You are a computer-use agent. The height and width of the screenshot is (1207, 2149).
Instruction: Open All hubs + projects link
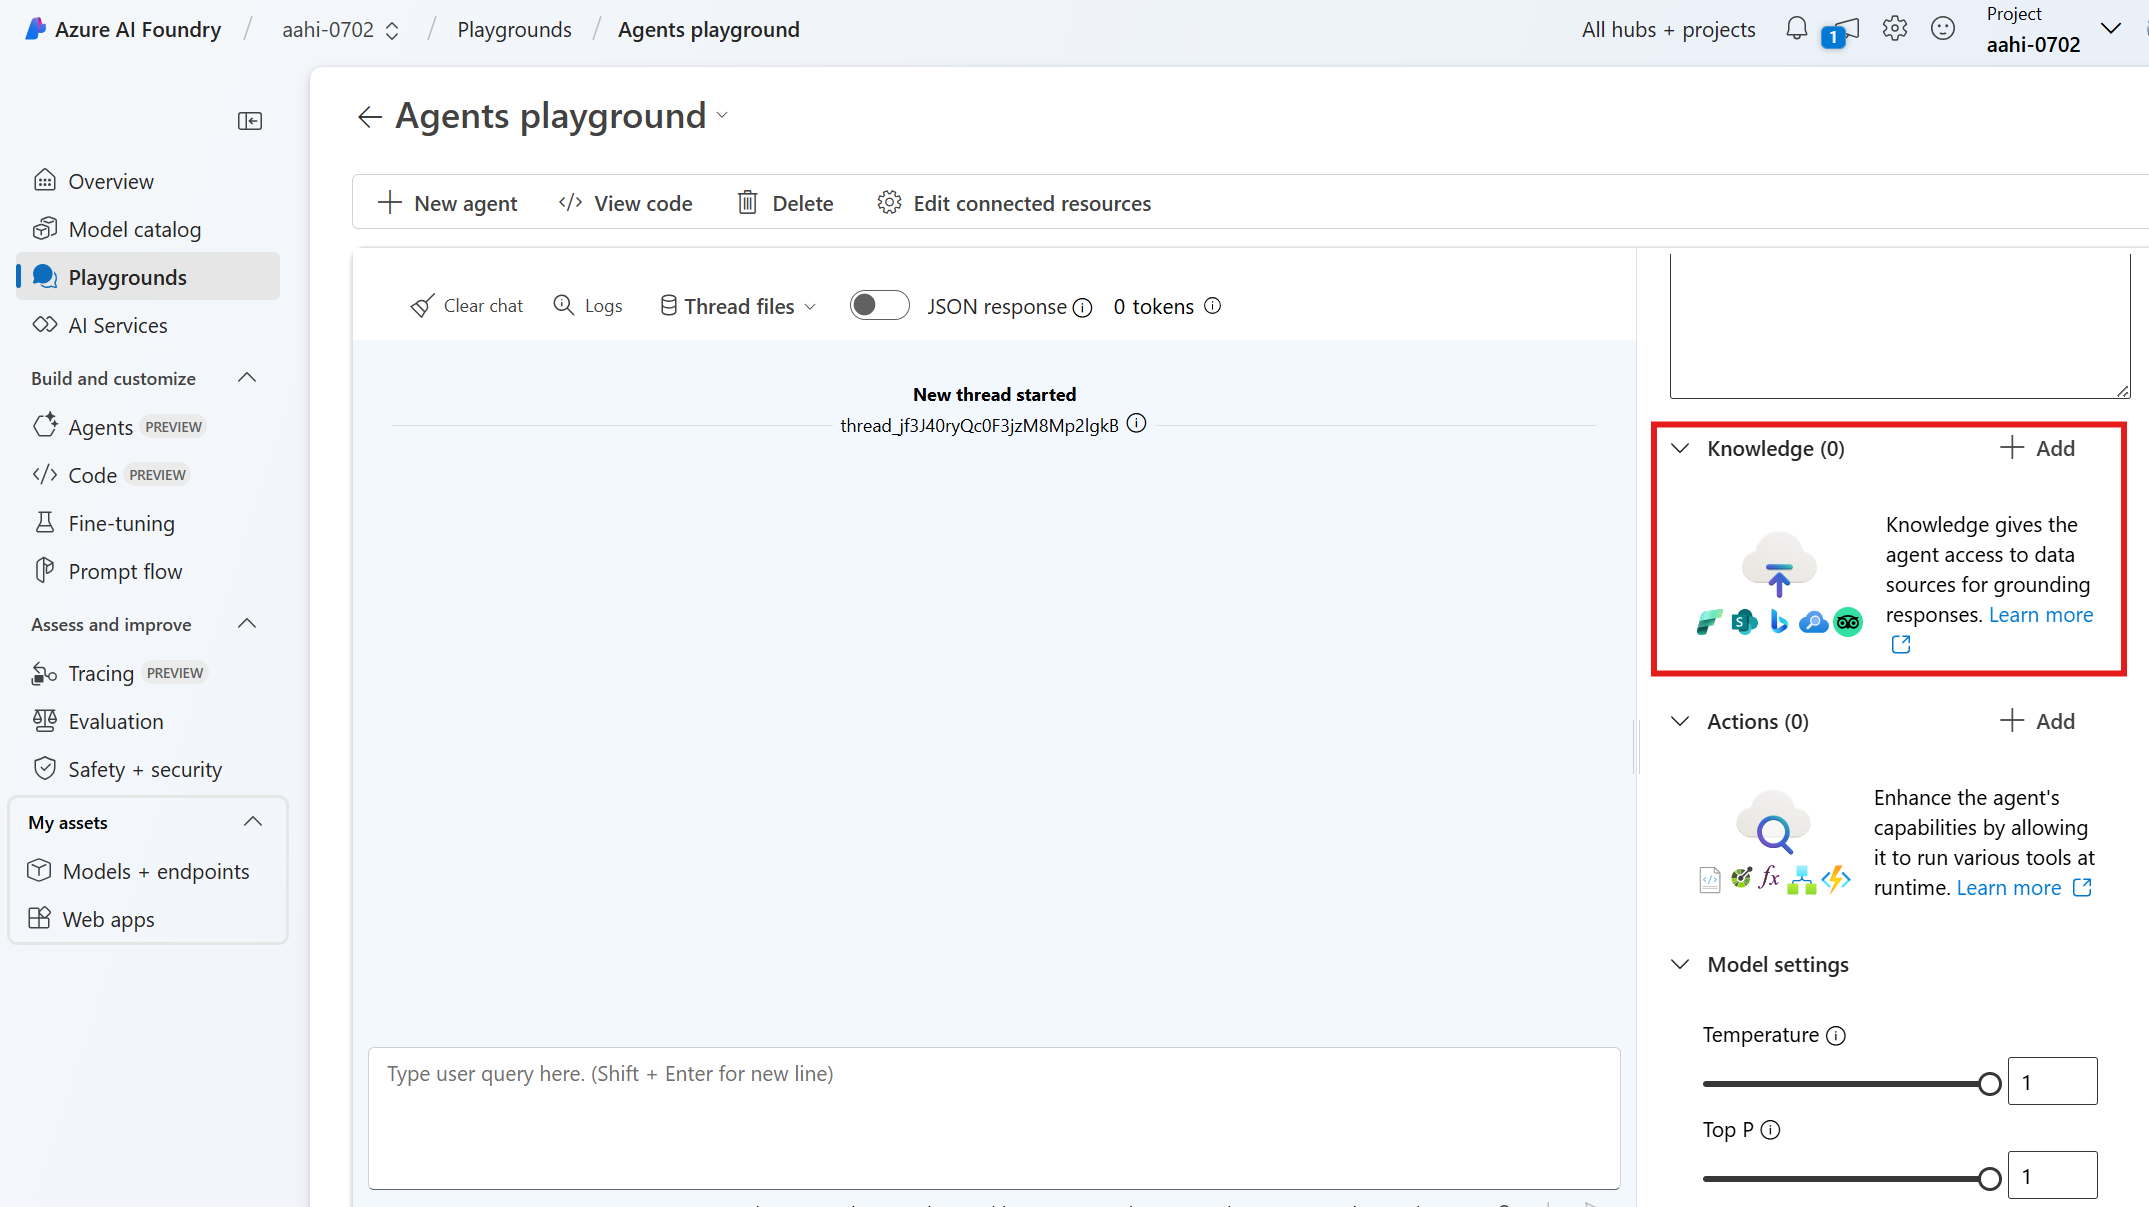coord(1668,30)
